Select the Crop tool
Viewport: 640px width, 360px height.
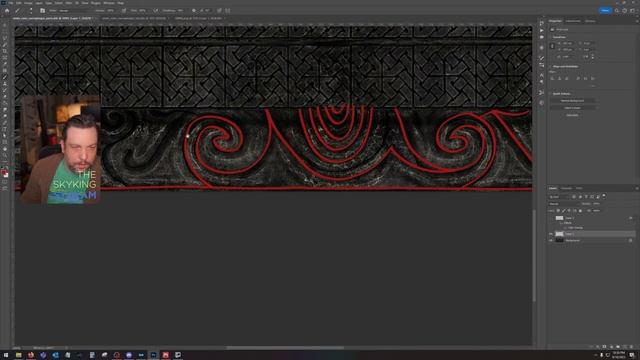click(5, 52)
